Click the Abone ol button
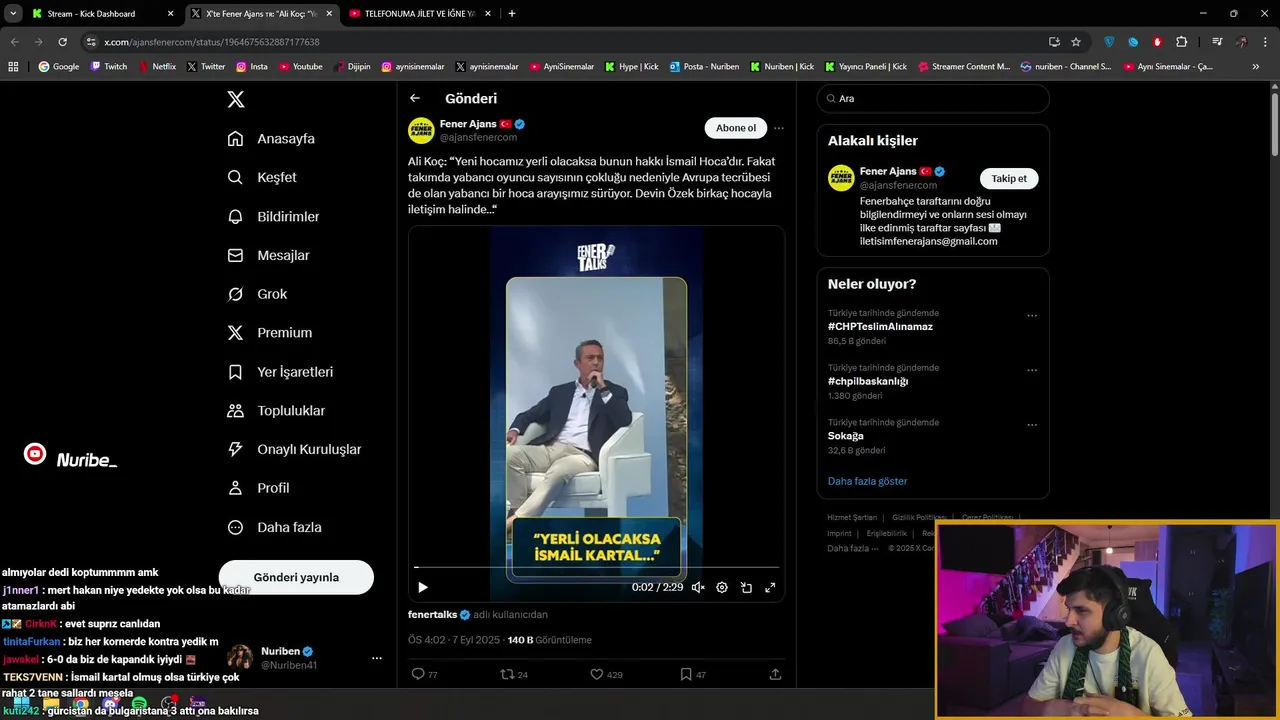Image resolution: width=1280 pixels, height=720 pixels. coord(736,128)
